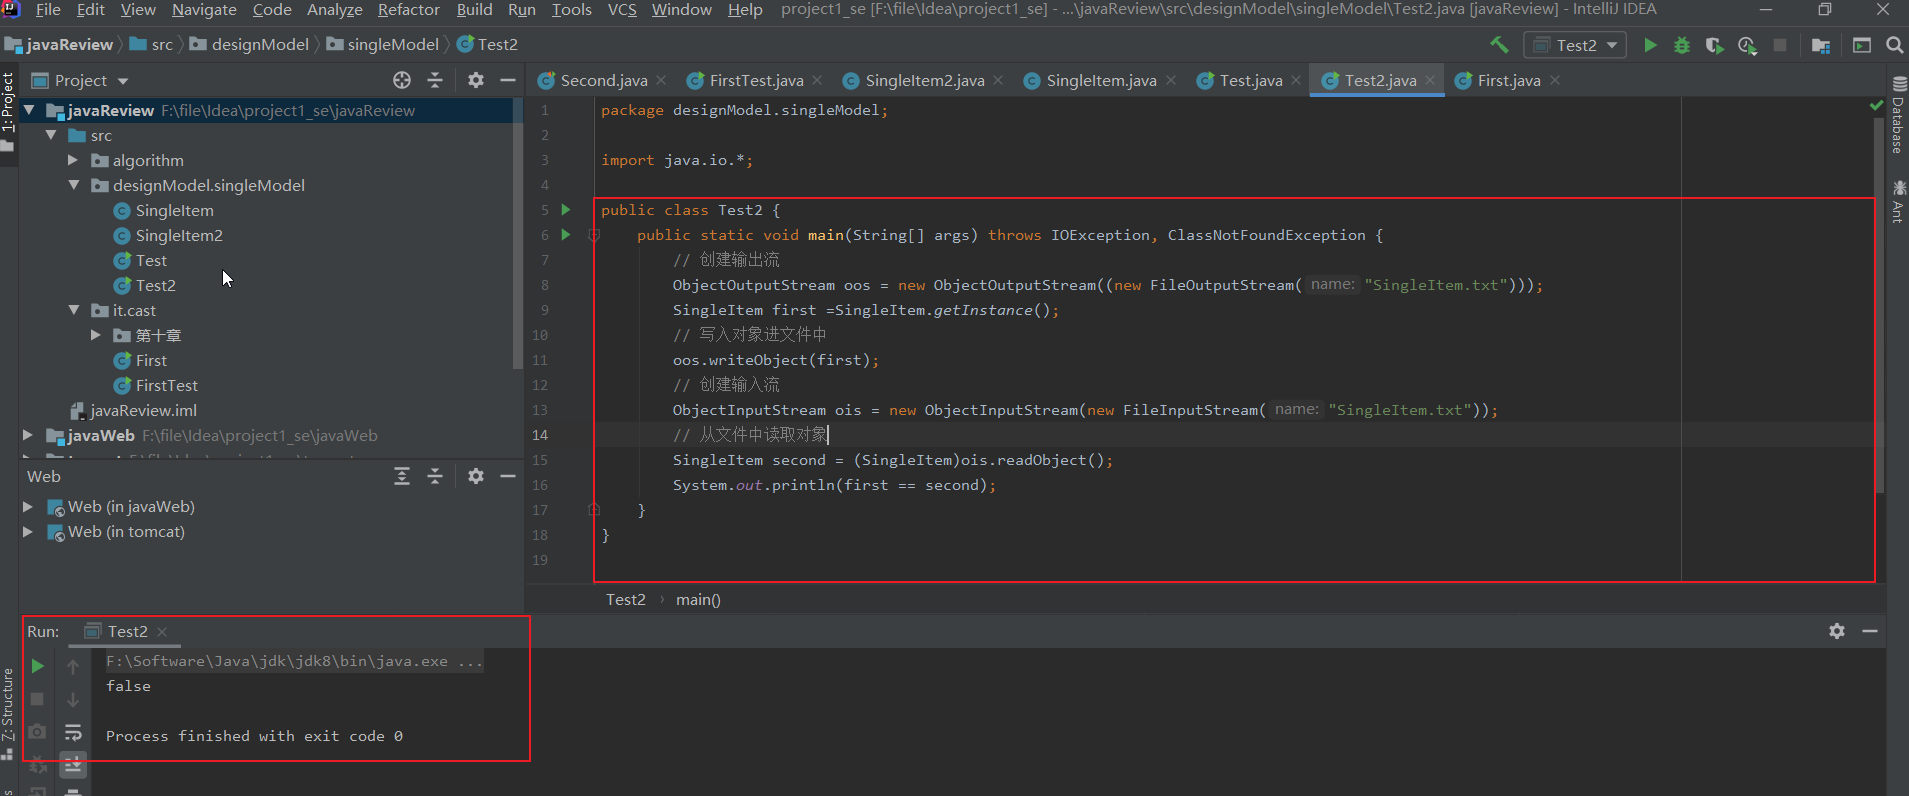Close the SingleItem.java tab

(x=1171, y=80)
